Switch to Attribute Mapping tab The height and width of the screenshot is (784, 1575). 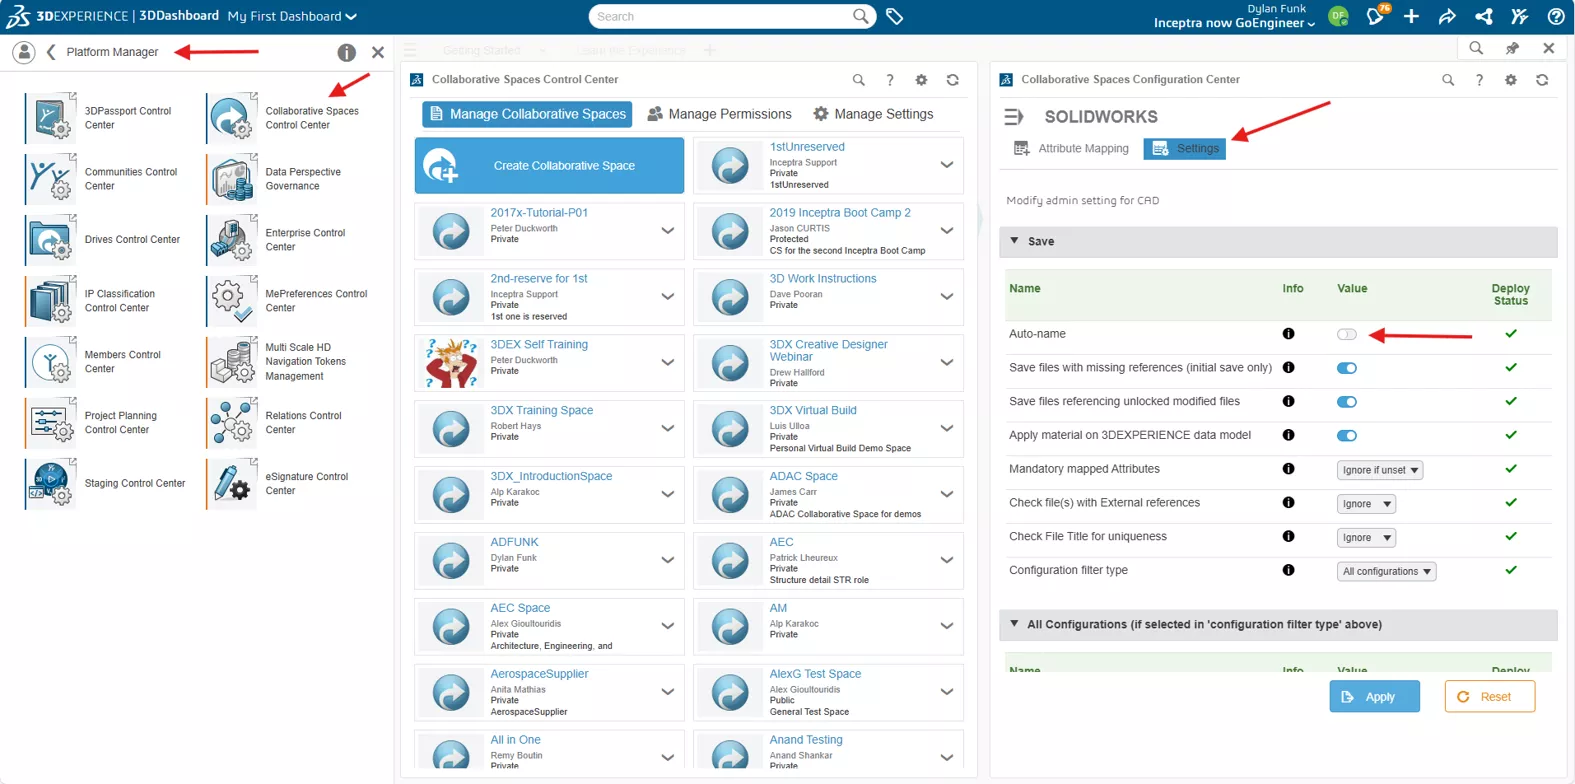click(1071, 148)
